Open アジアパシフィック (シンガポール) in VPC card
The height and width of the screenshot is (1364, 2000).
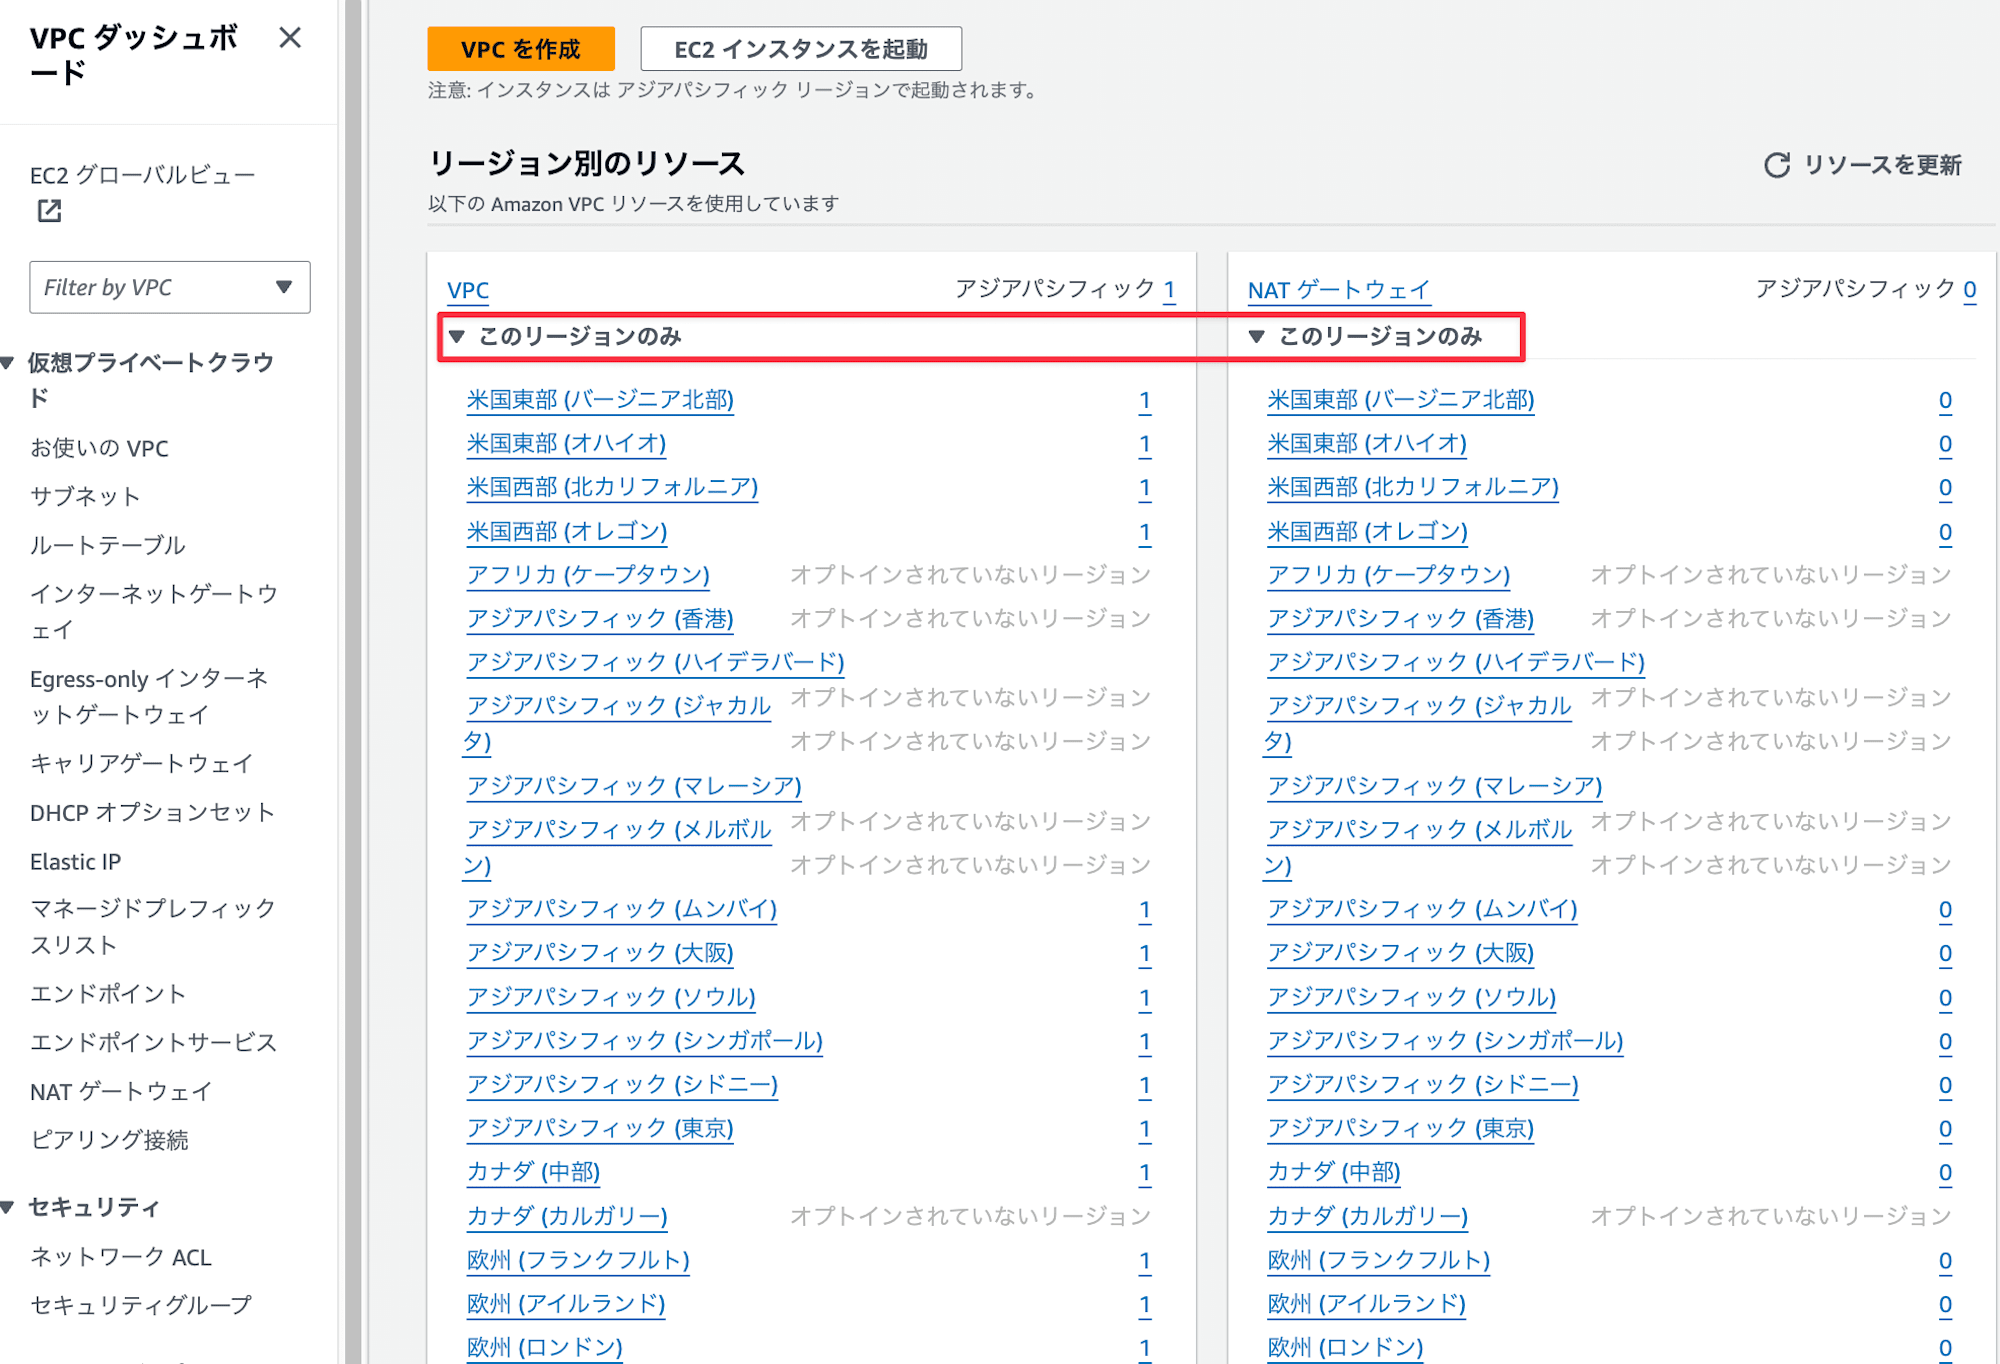click(x=645, y=1041)
